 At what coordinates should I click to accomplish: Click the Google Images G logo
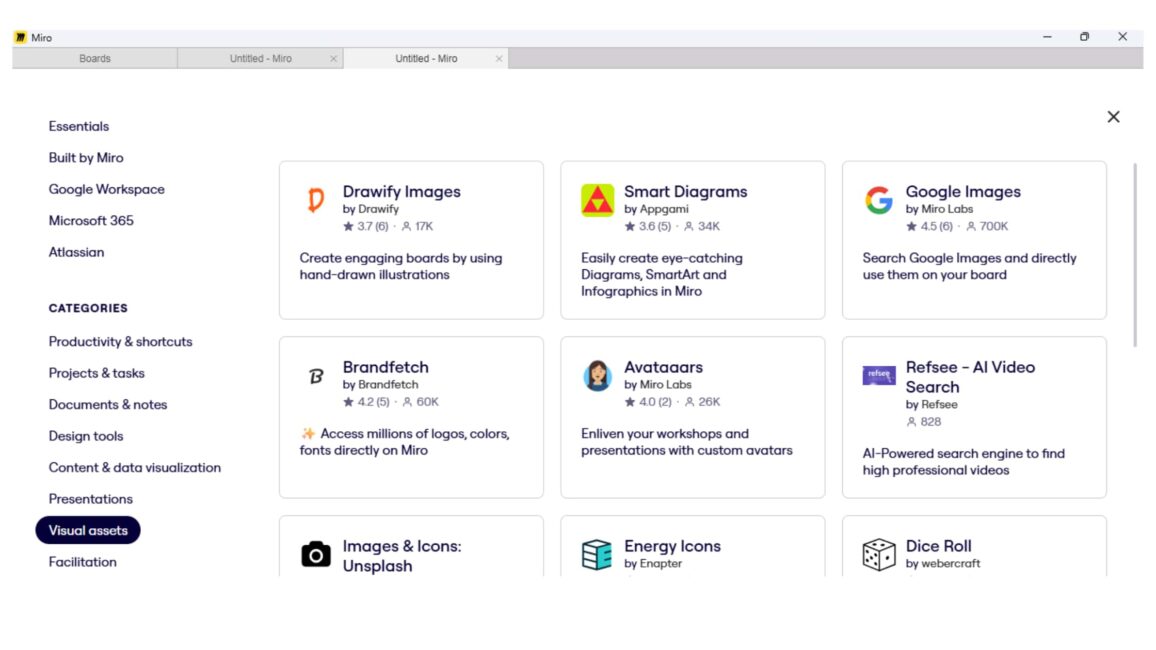click(879, 200)
